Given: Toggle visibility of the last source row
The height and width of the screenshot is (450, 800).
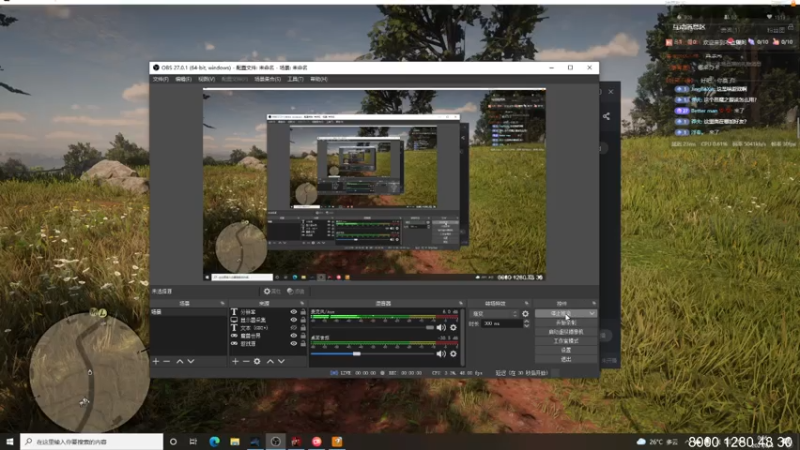Looking at the screenshot, I should (293, 344).
